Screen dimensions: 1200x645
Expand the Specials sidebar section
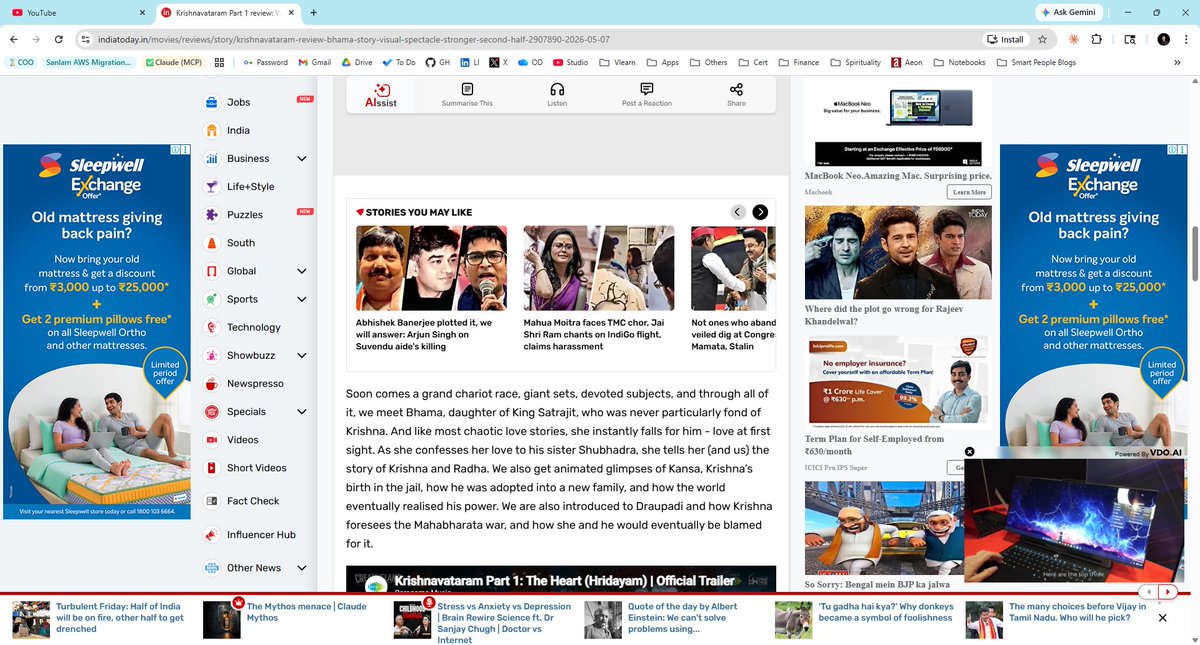[x=301, y=411]
